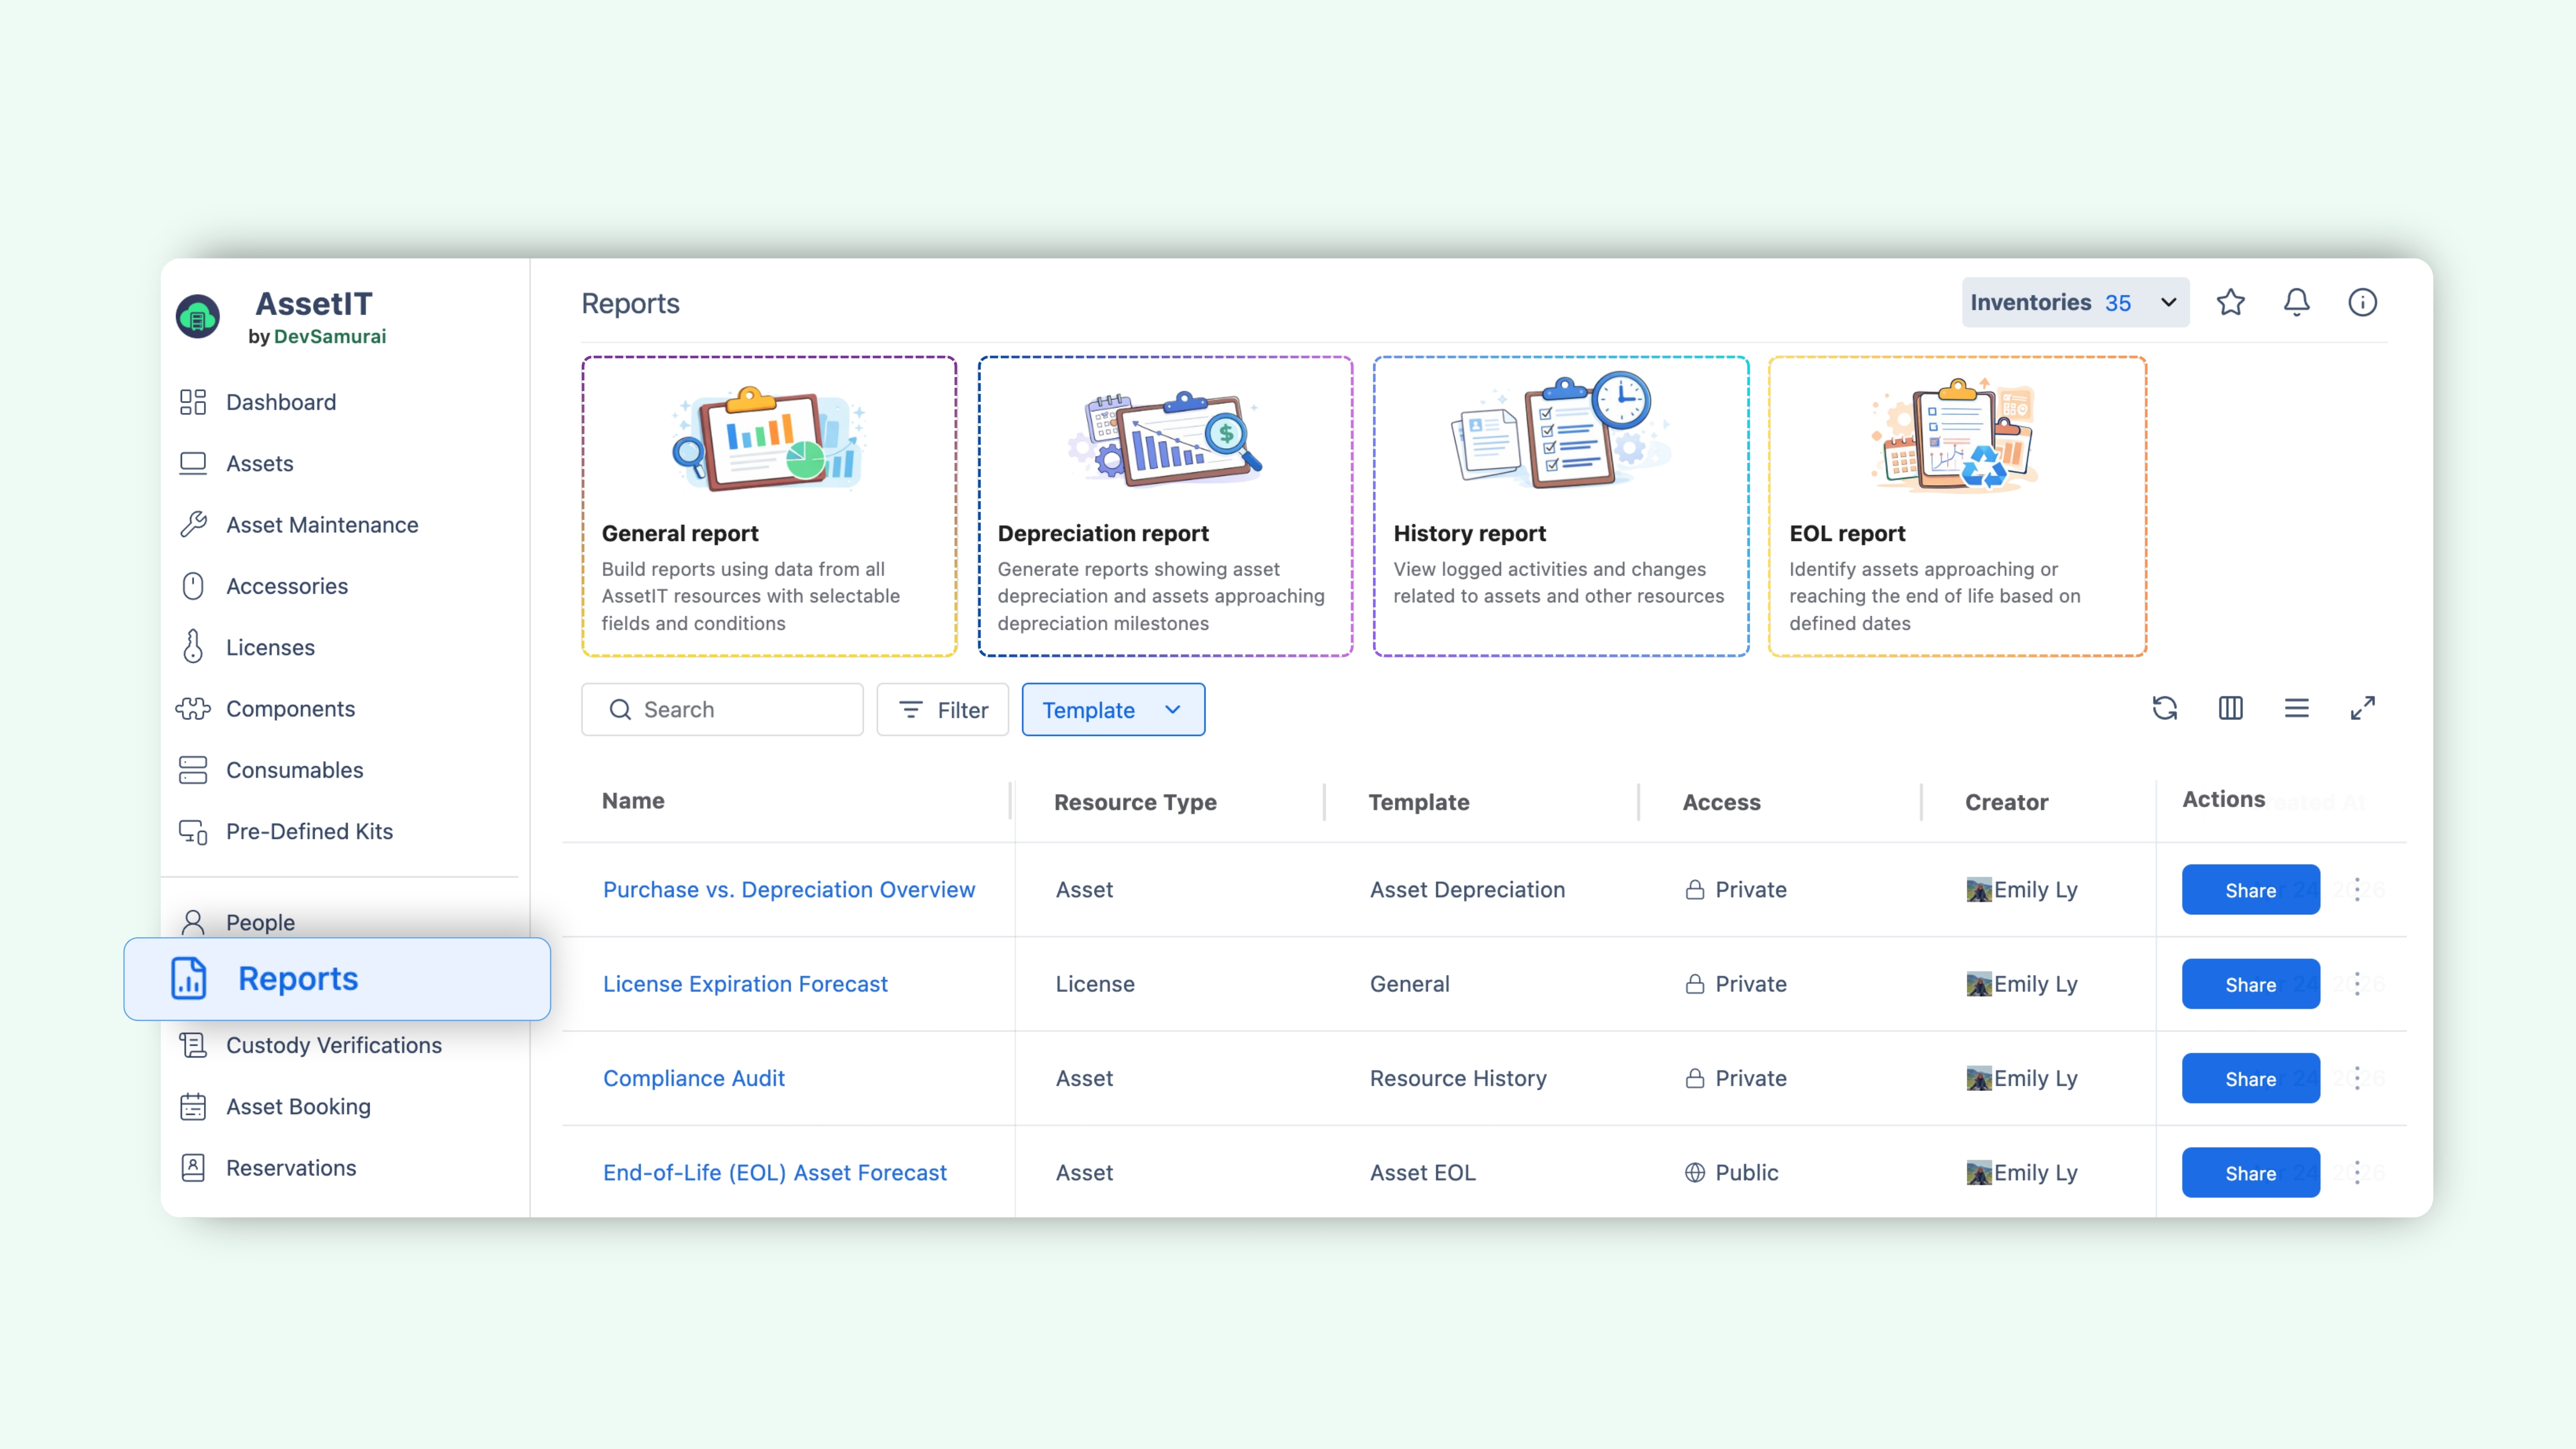
Task: Expand table to fullscreen
Action: (2362, 709)
